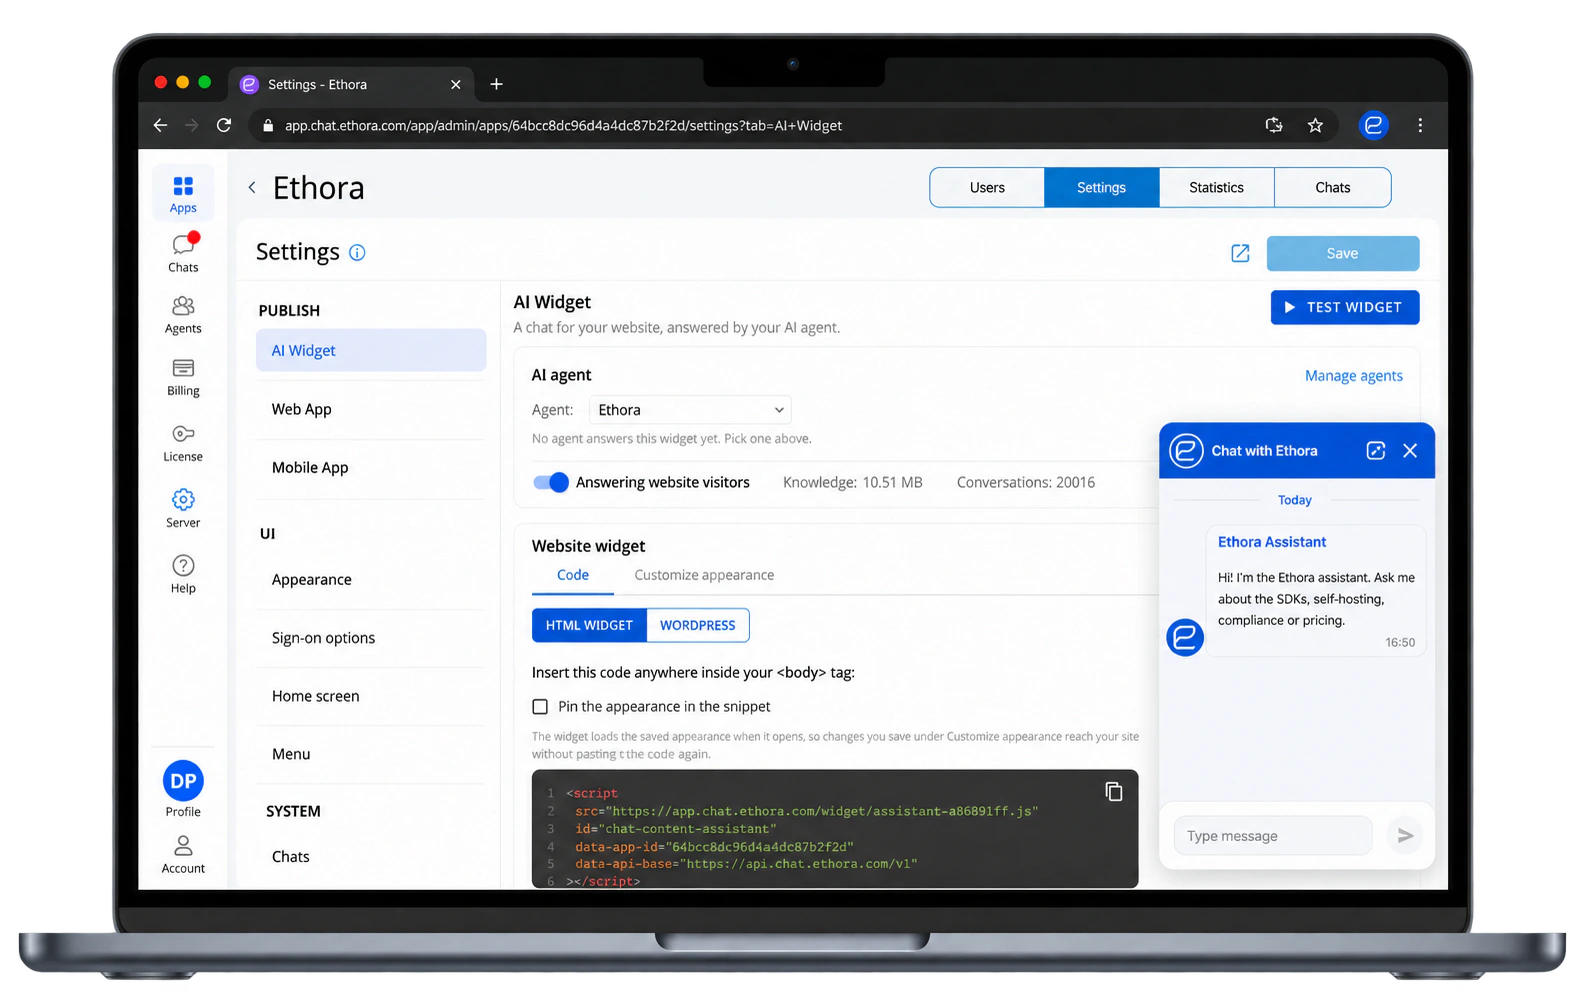This screenshot has width=1584, height=993.
Task: Open Chats under SYSTEM
Action: coord(371,856)
